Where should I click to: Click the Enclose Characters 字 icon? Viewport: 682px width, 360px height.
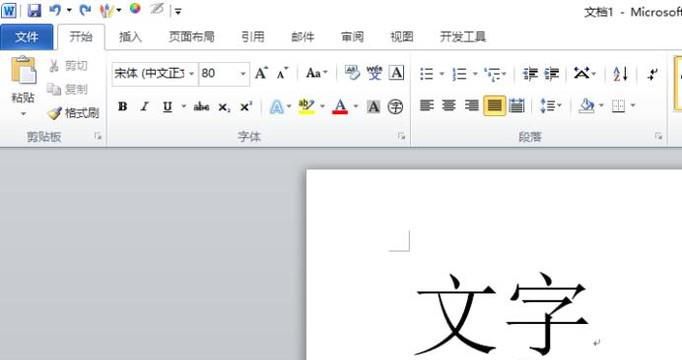395,107
